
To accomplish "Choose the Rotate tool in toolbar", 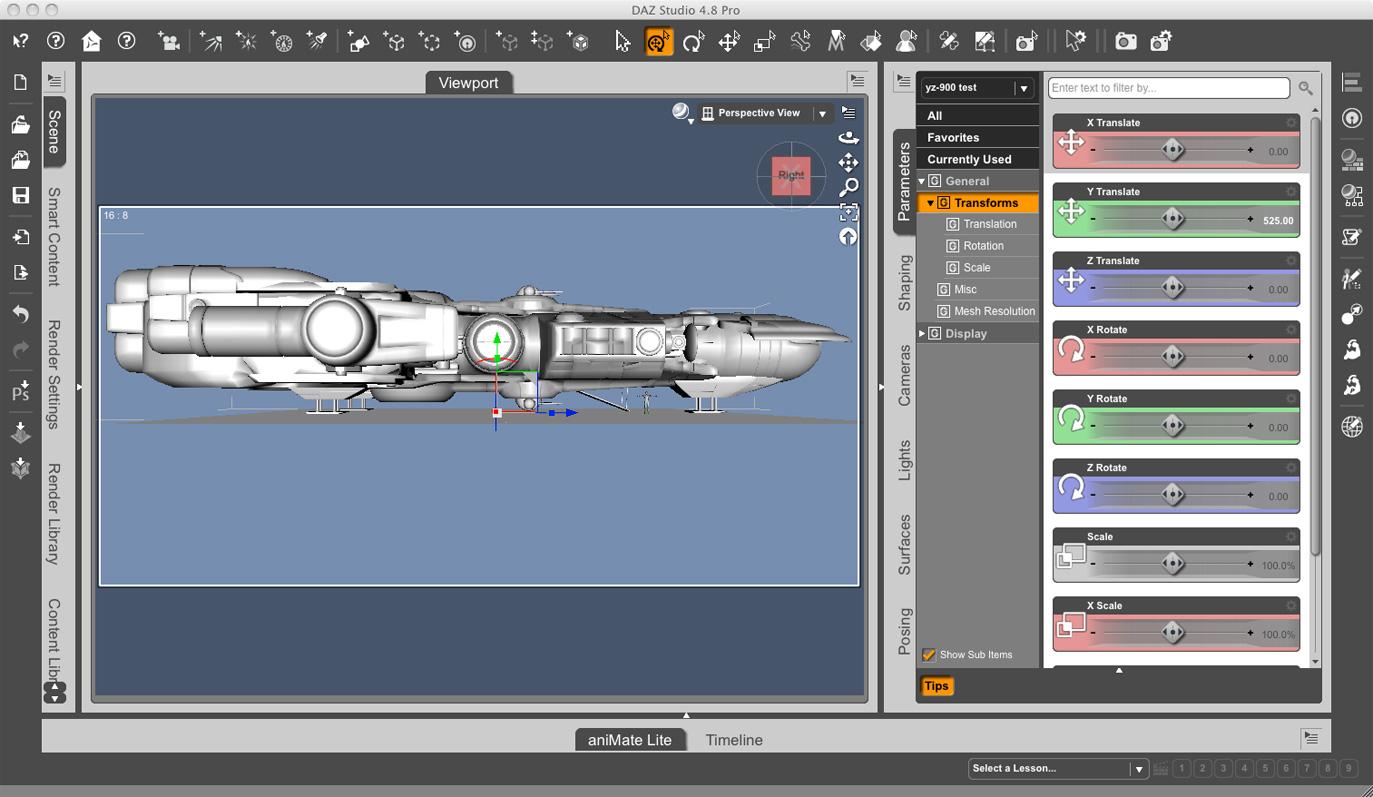I will coord(693,41).
